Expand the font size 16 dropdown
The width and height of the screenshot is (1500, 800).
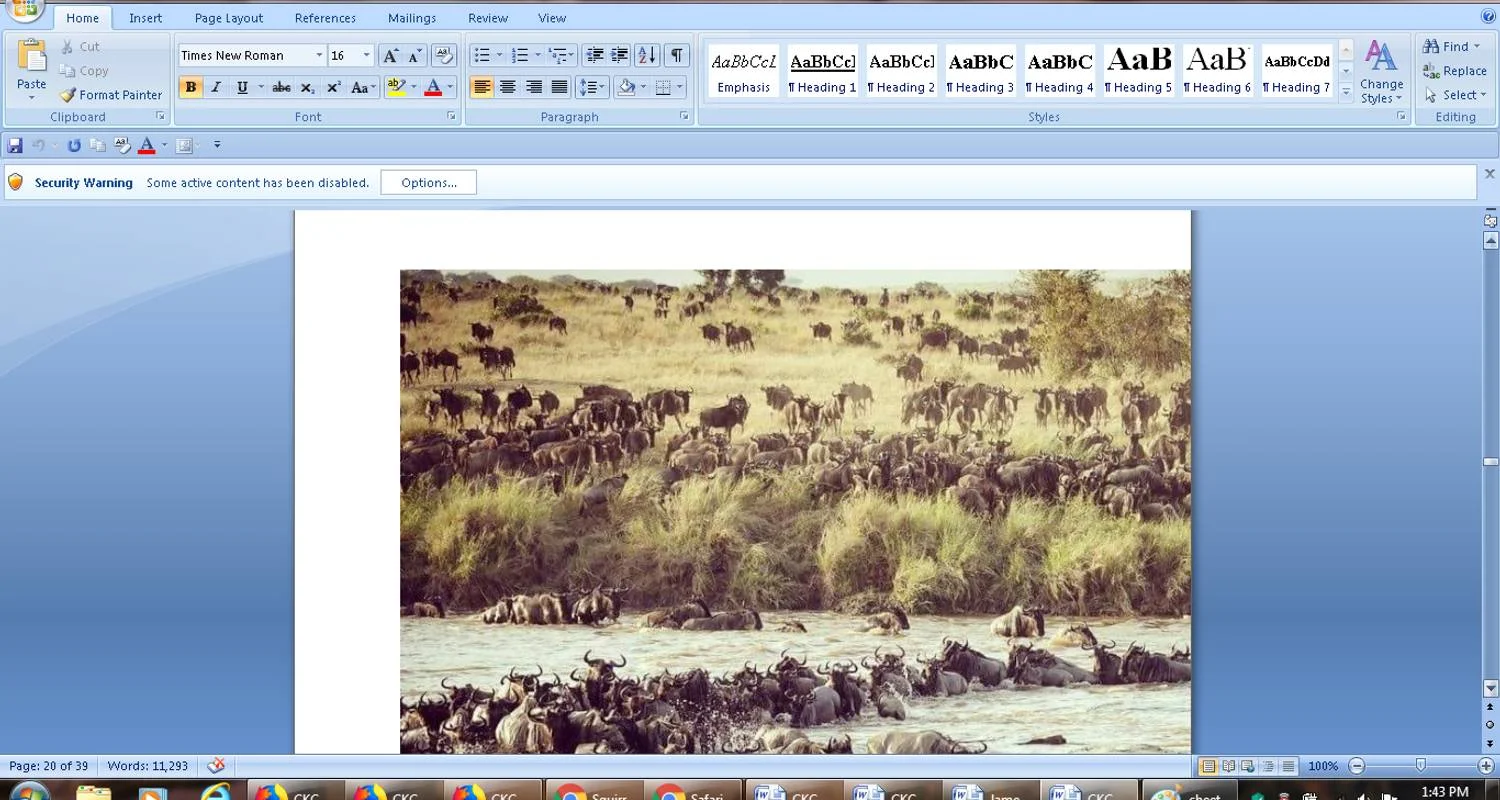(x=366, y=56)
